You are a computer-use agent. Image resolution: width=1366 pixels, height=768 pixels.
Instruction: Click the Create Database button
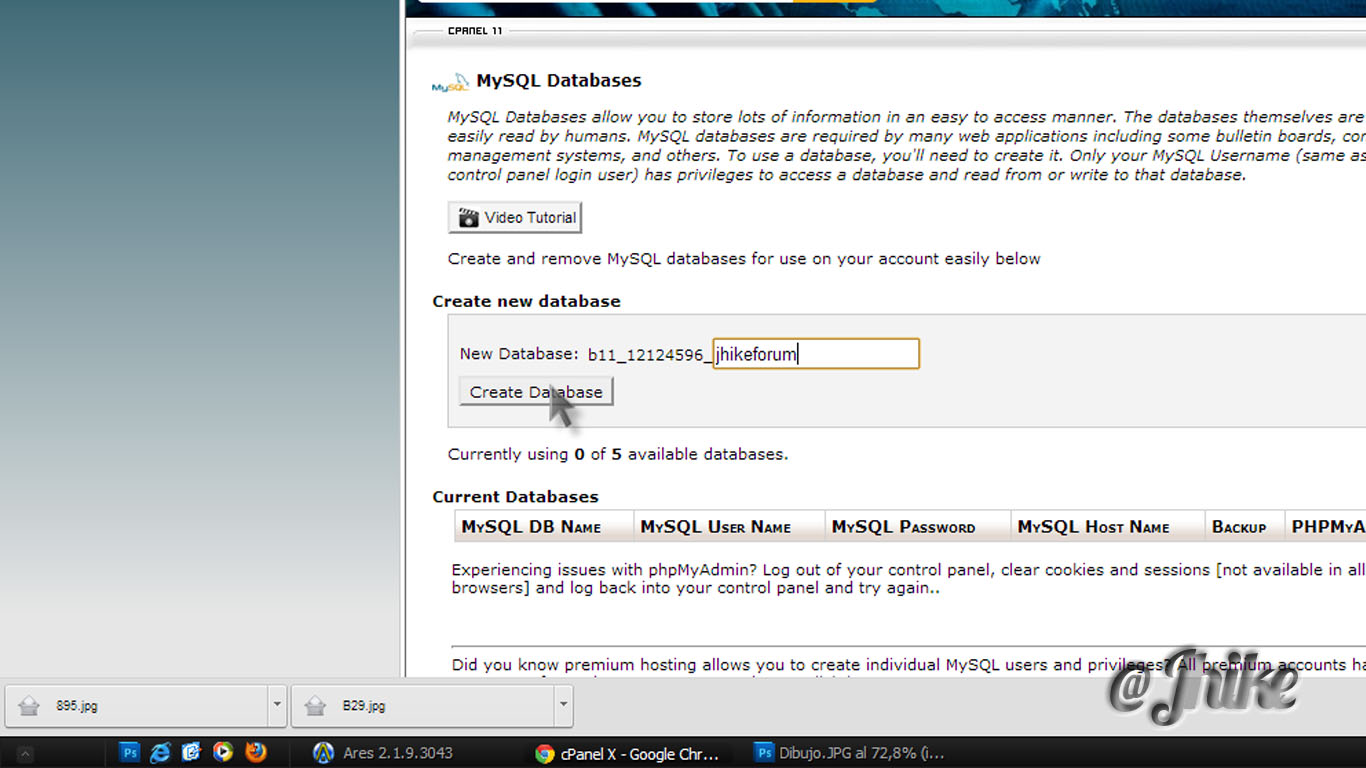pyautogui.click(x=536, y=392)
